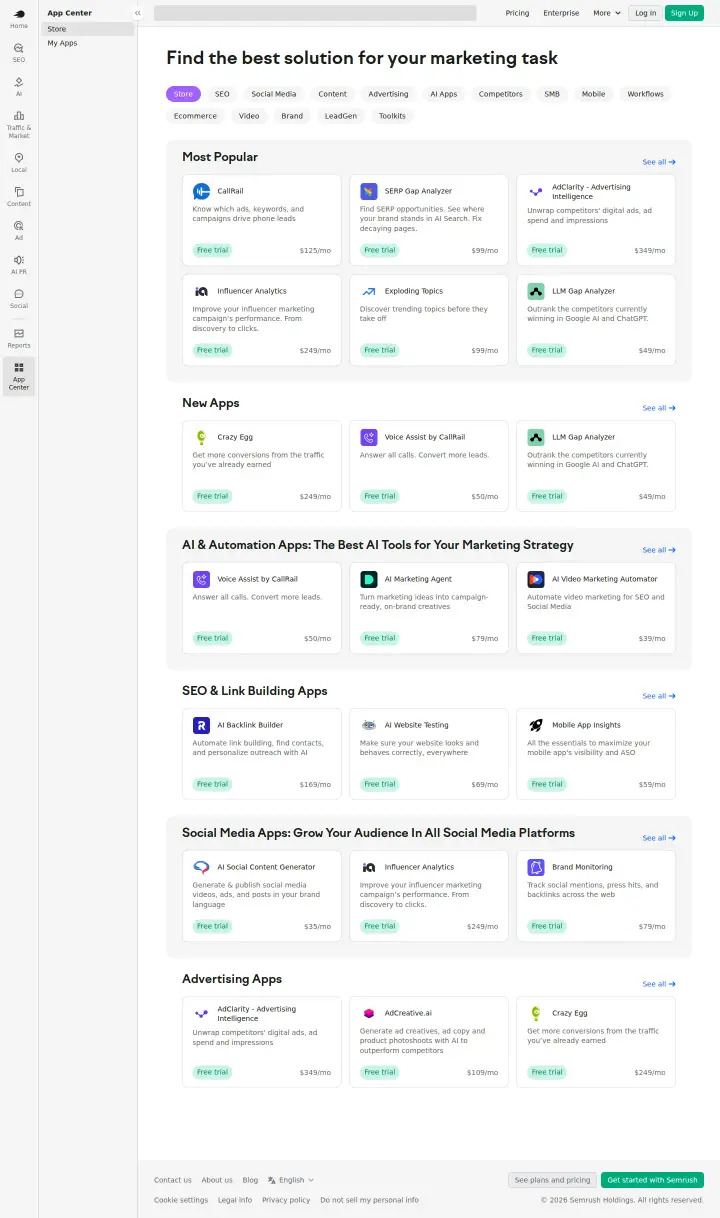The image size is (720, 1218).
Task: Open the Blog footer link
Action: [x=250, y=1180]
